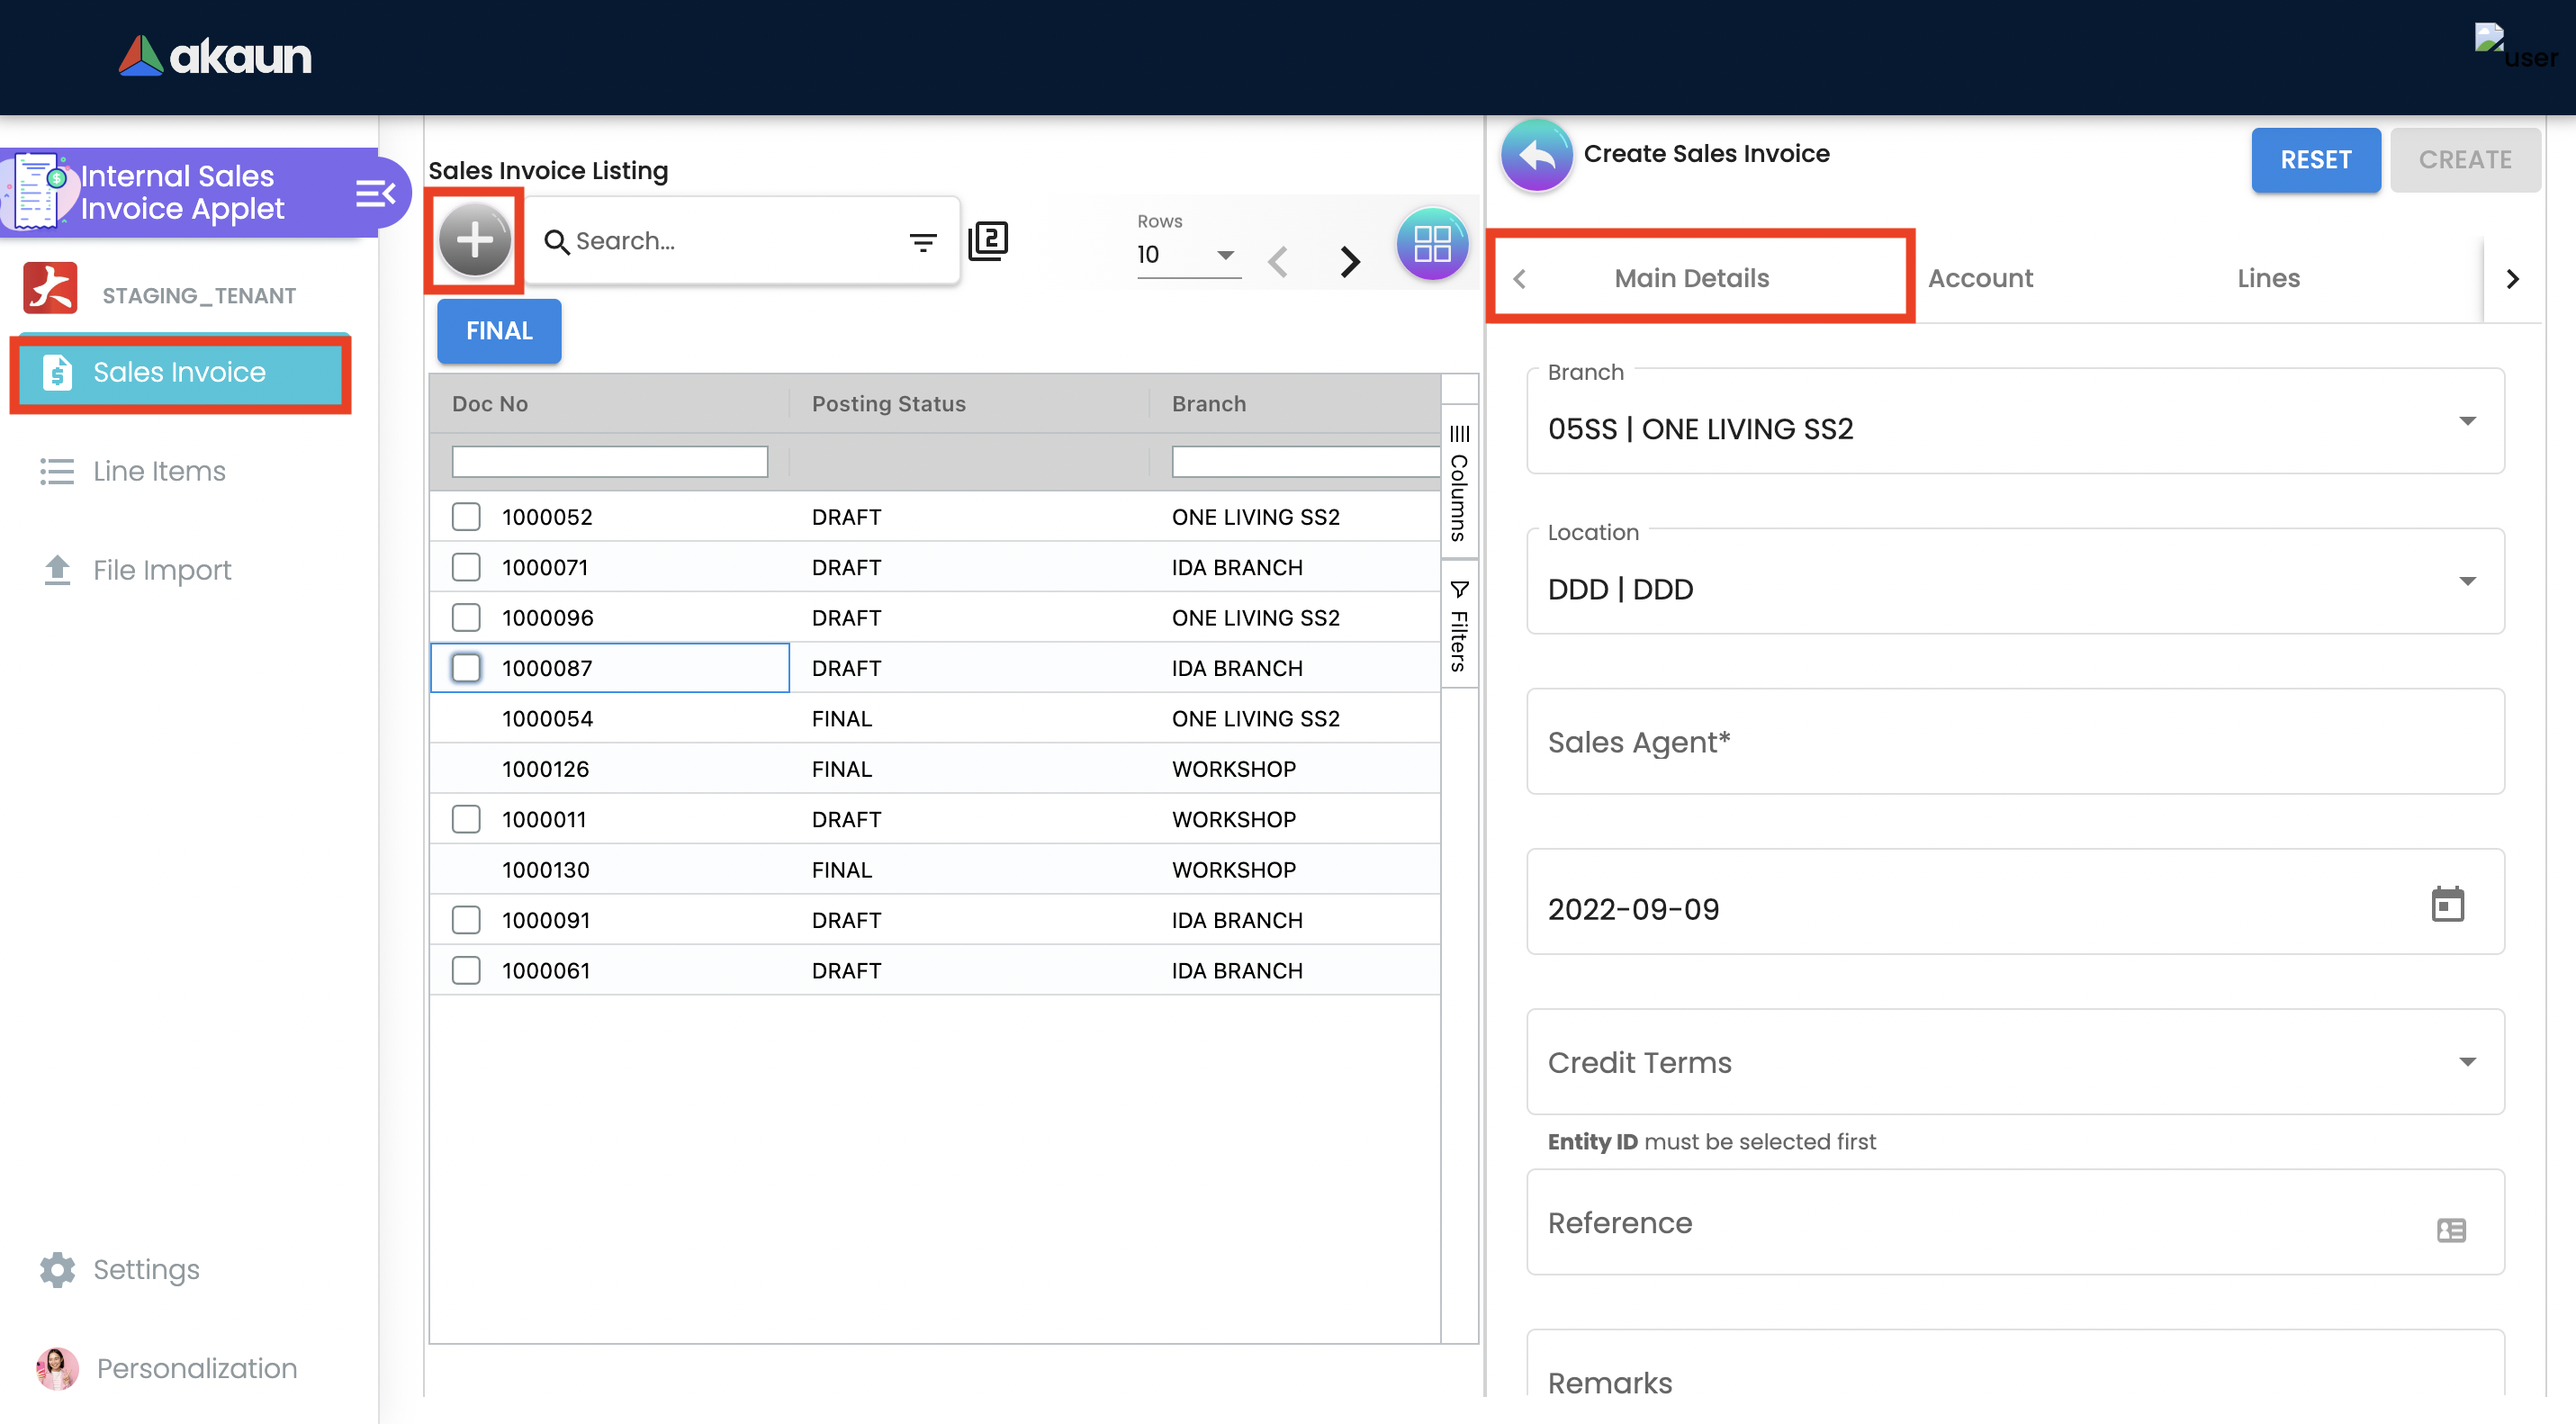2576x1424 pixels.
Task: Open the calendar date picker icon
Action: (2446, 904)
